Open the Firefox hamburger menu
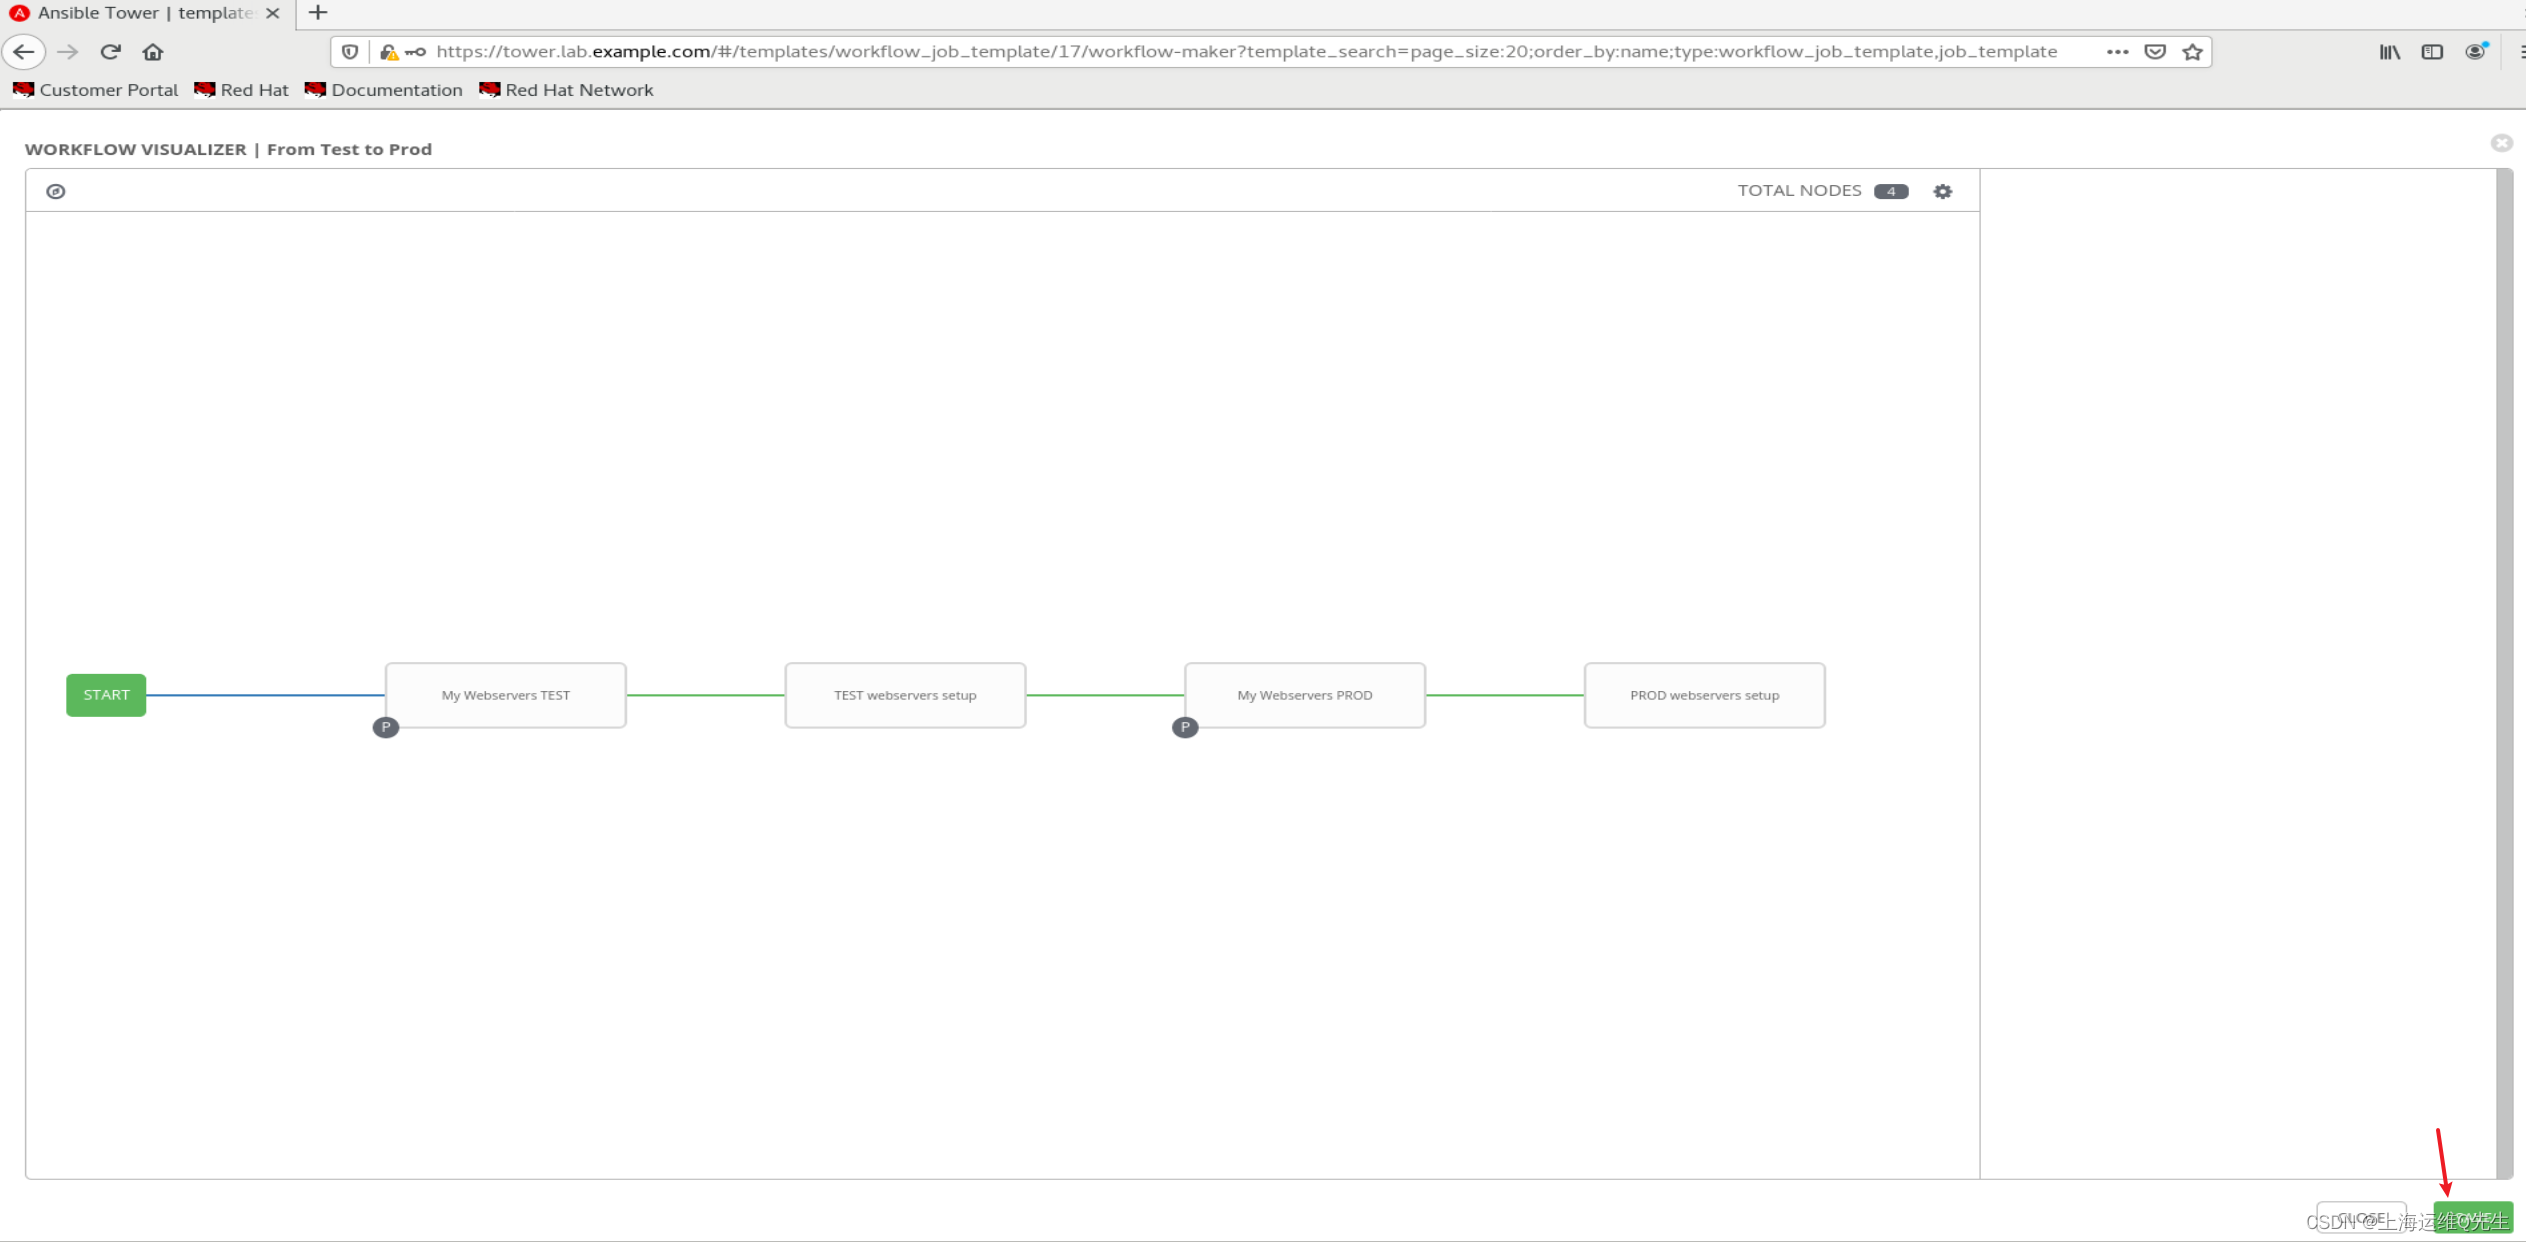This screenshot has width=2526, height=1242. [2519, 51]
